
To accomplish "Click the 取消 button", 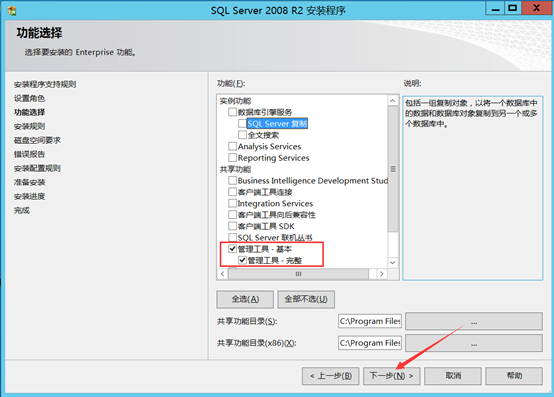I will 453,376.
